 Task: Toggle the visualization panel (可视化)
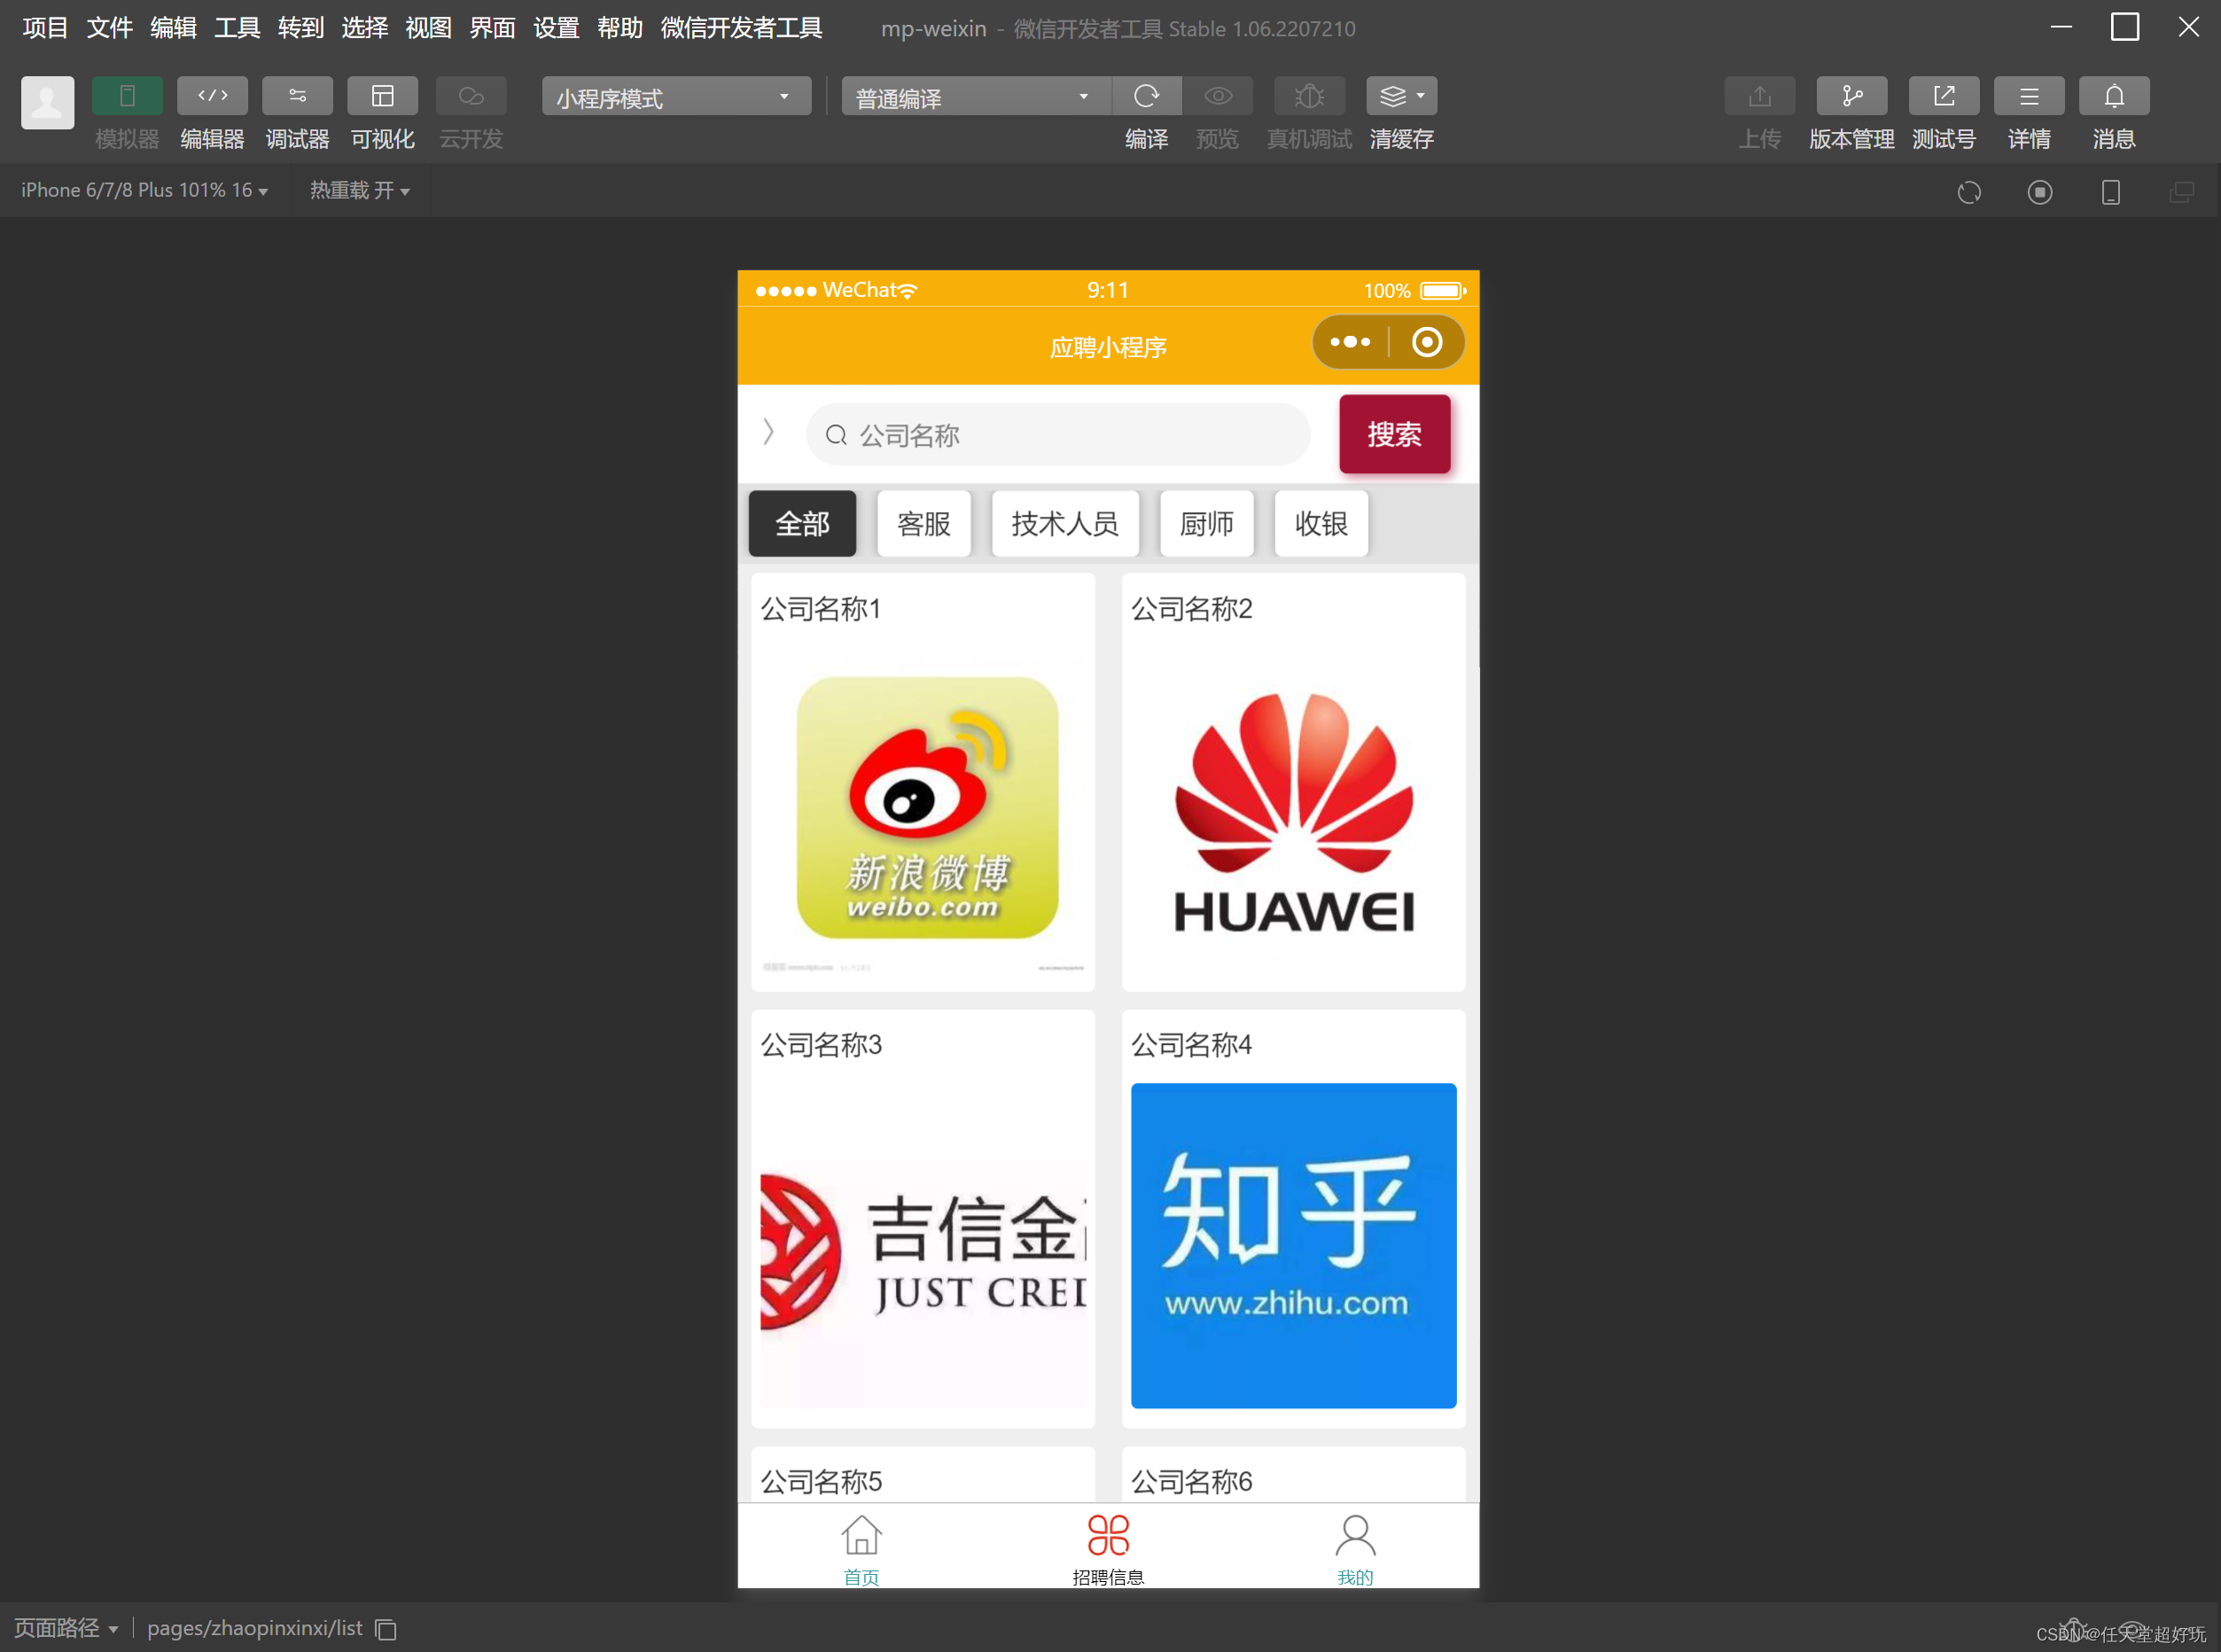coord(382,96)
